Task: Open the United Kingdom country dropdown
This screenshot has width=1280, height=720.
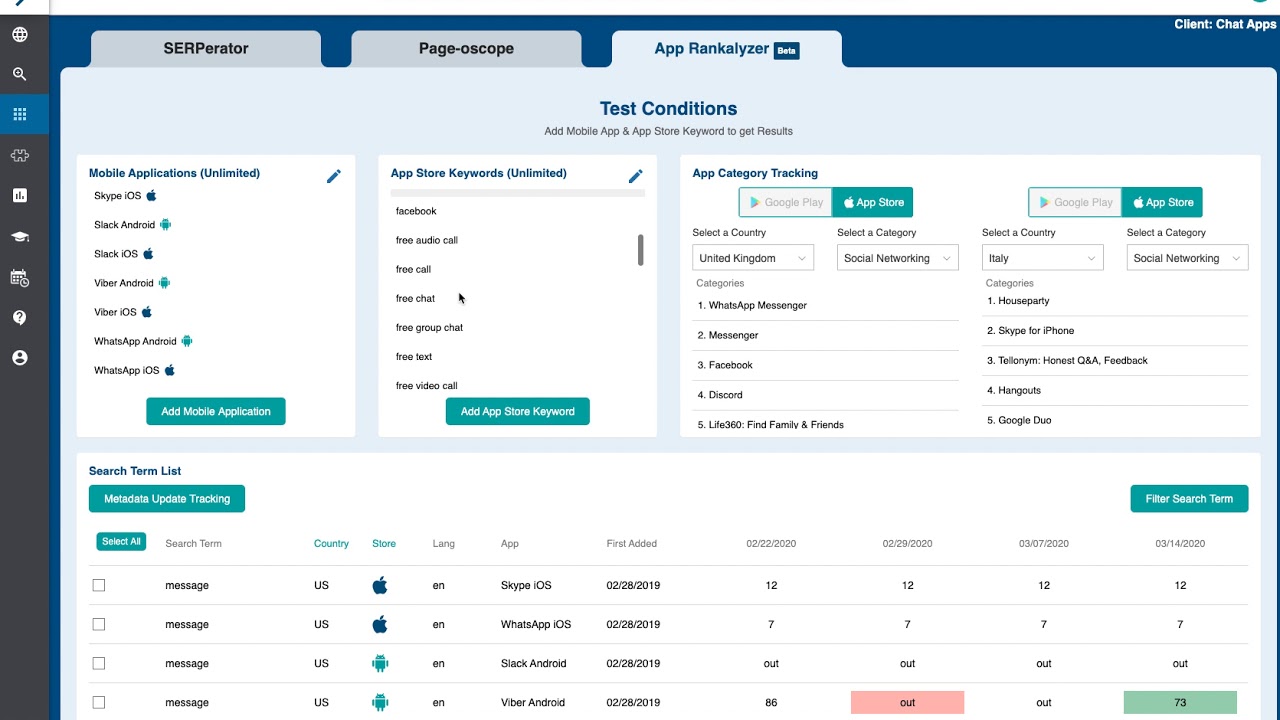Action: [753, 258]
